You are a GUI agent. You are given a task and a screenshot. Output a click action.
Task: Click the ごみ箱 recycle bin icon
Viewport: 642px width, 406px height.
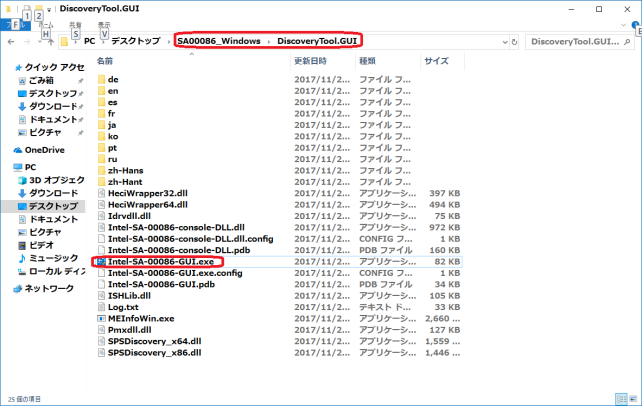22,81
